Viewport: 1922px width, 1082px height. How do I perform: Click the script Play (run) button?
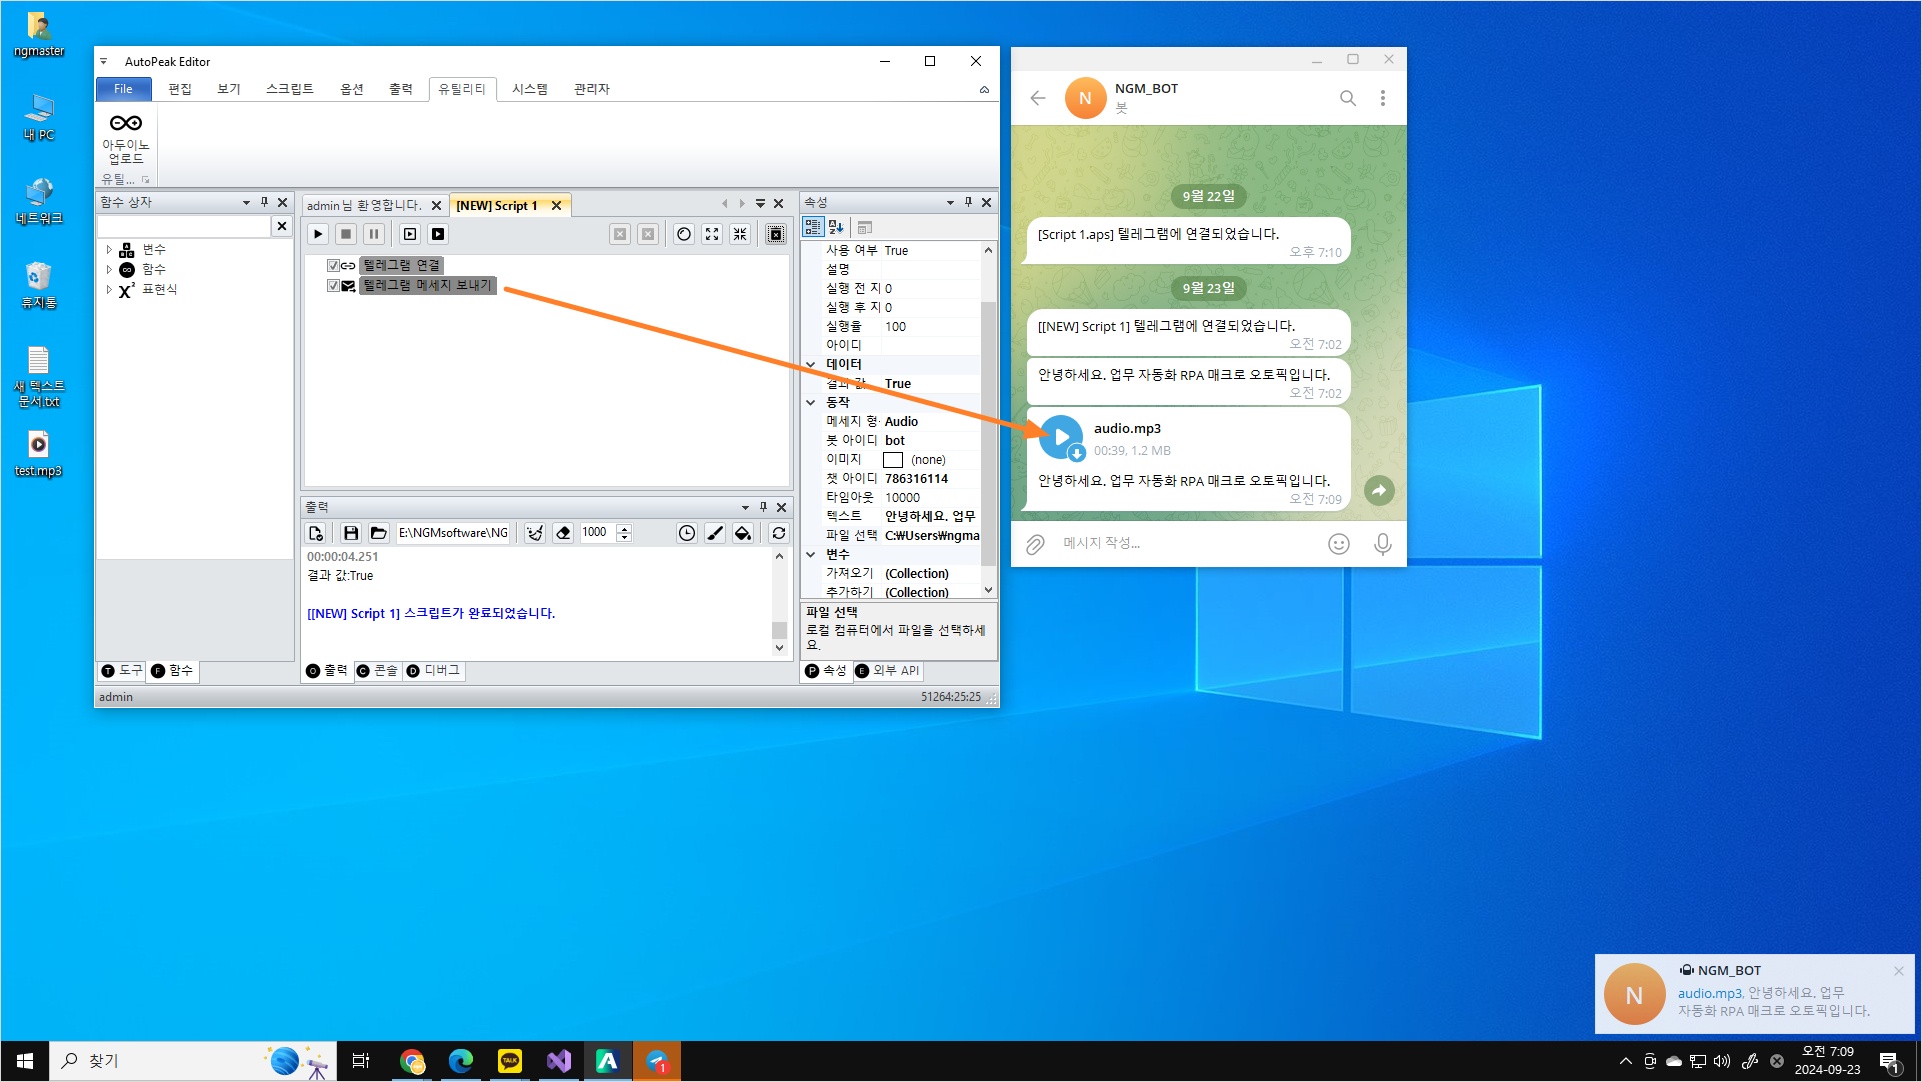(318, 234)
